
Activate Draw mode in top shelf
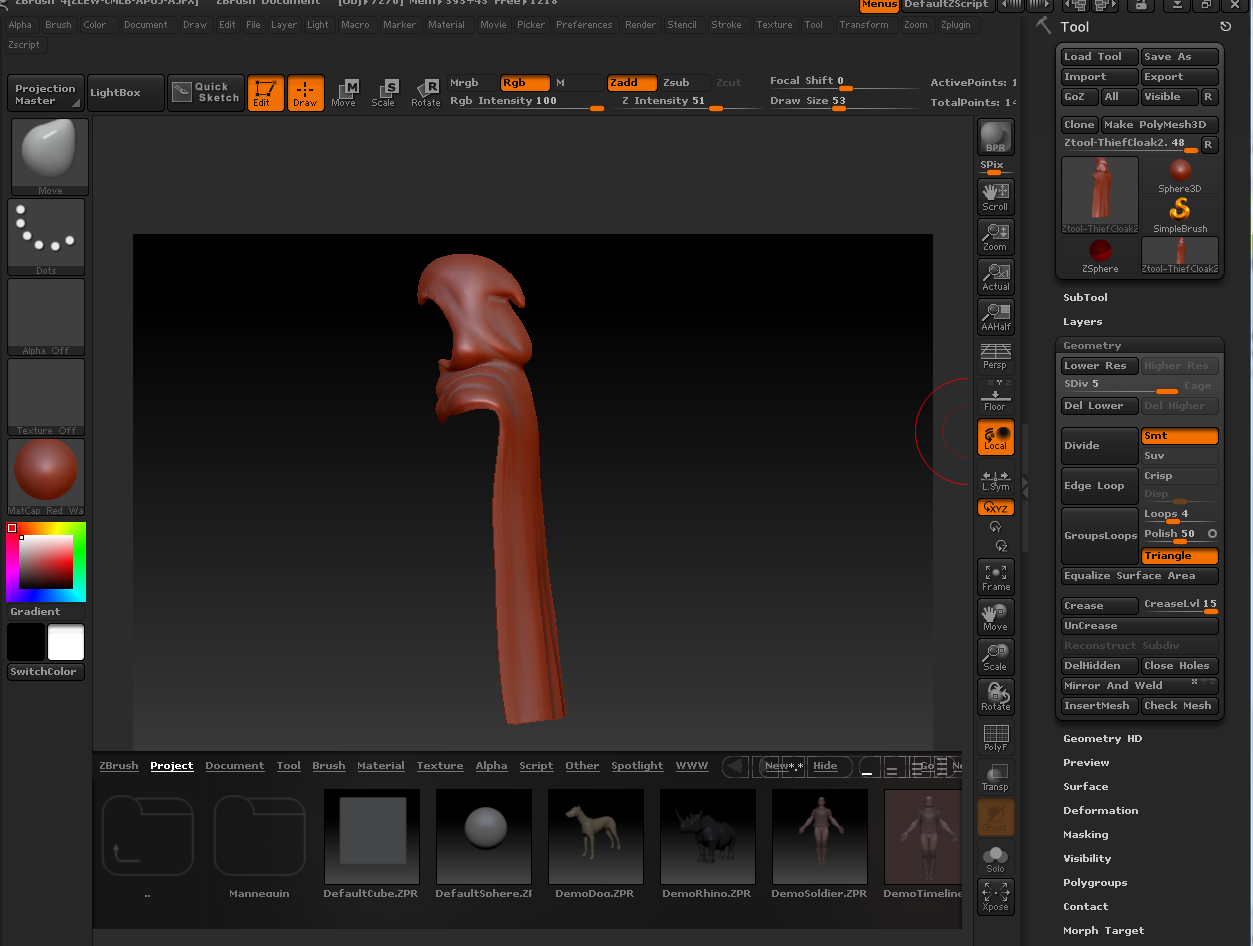[305, 93]
